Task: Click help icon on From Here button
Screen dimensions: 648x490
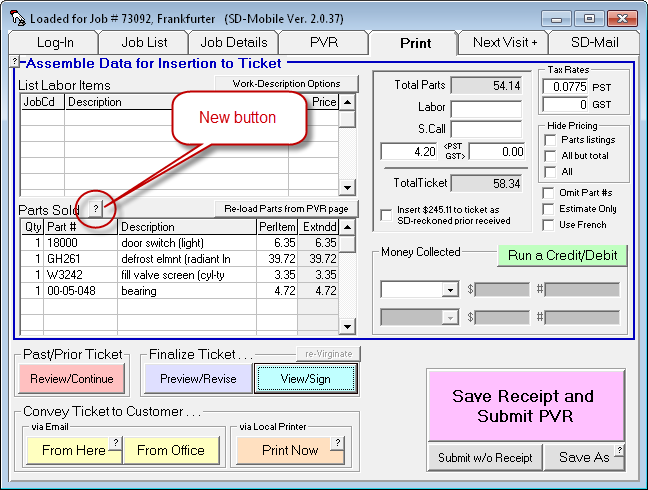Action: coord(115,442)
